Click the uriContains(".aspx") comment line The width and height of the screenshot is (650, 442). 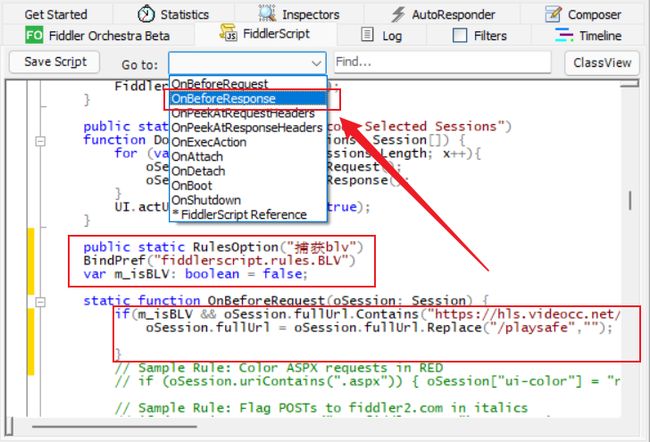click(x=367, y=381)
